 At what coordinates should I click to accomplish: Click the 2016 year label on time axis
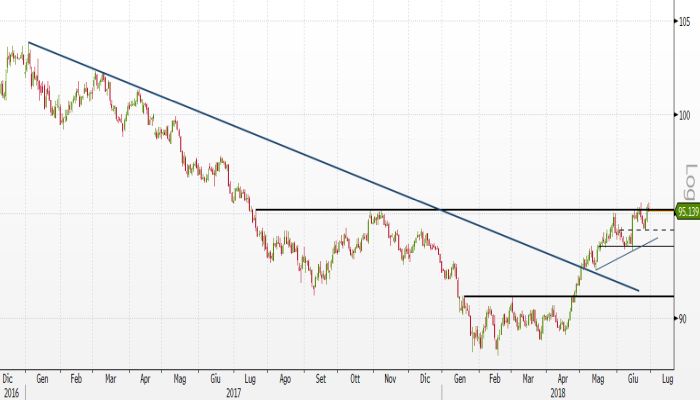(9, 393)
